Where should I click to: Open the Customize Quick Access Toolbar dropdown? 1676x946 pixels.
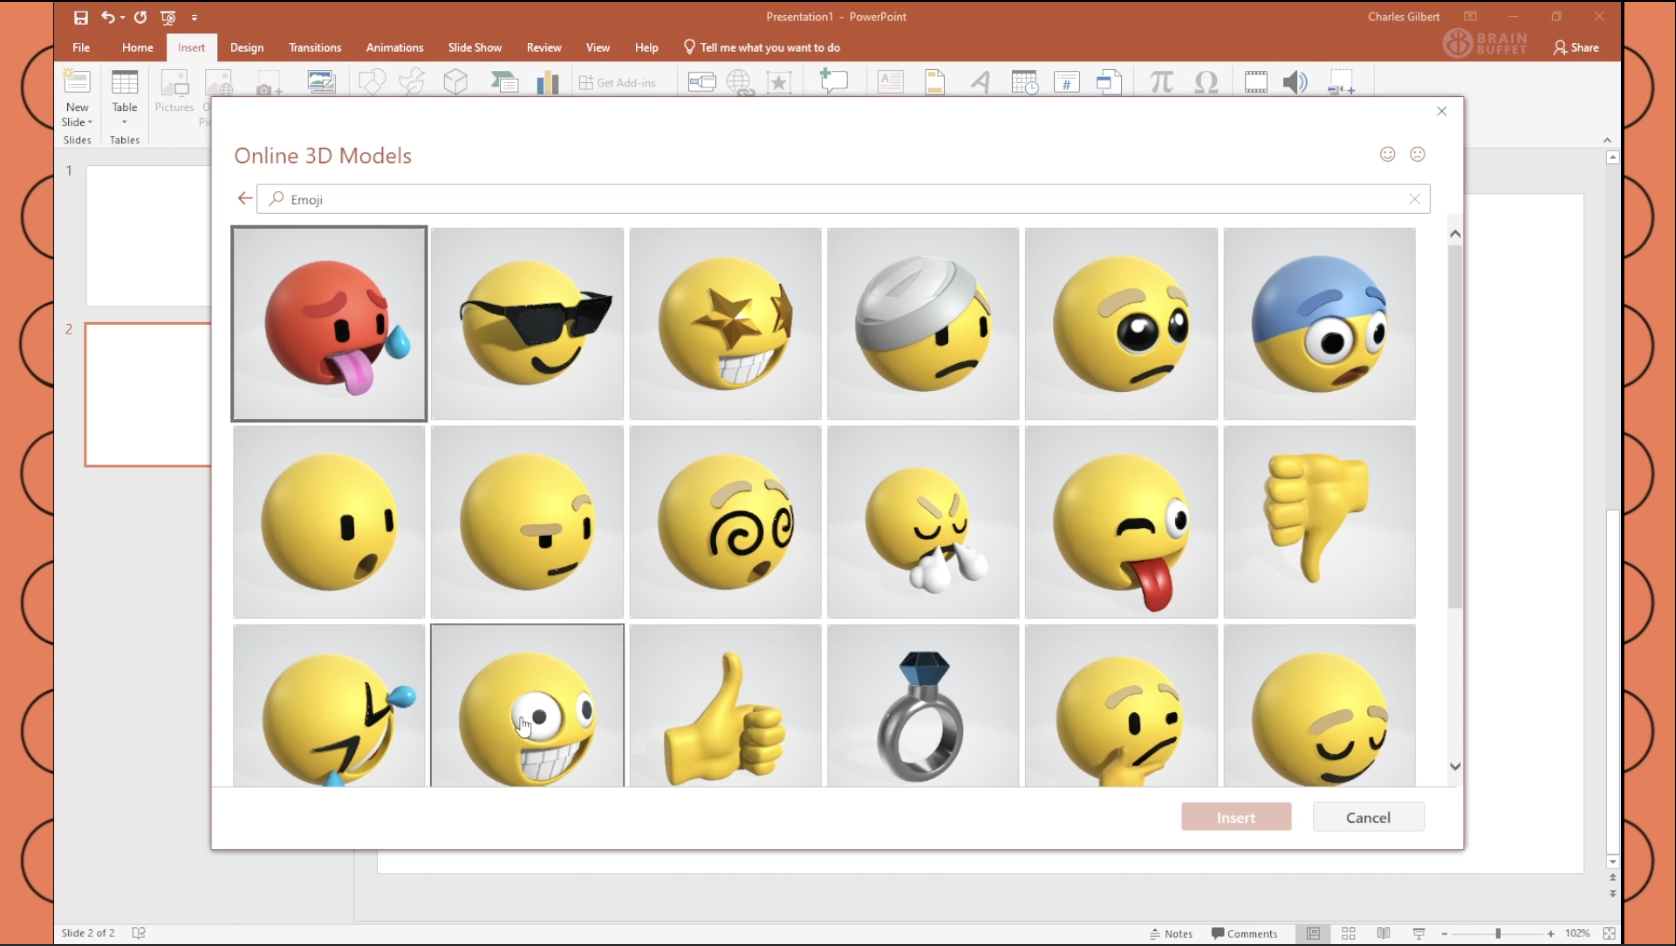194,17
